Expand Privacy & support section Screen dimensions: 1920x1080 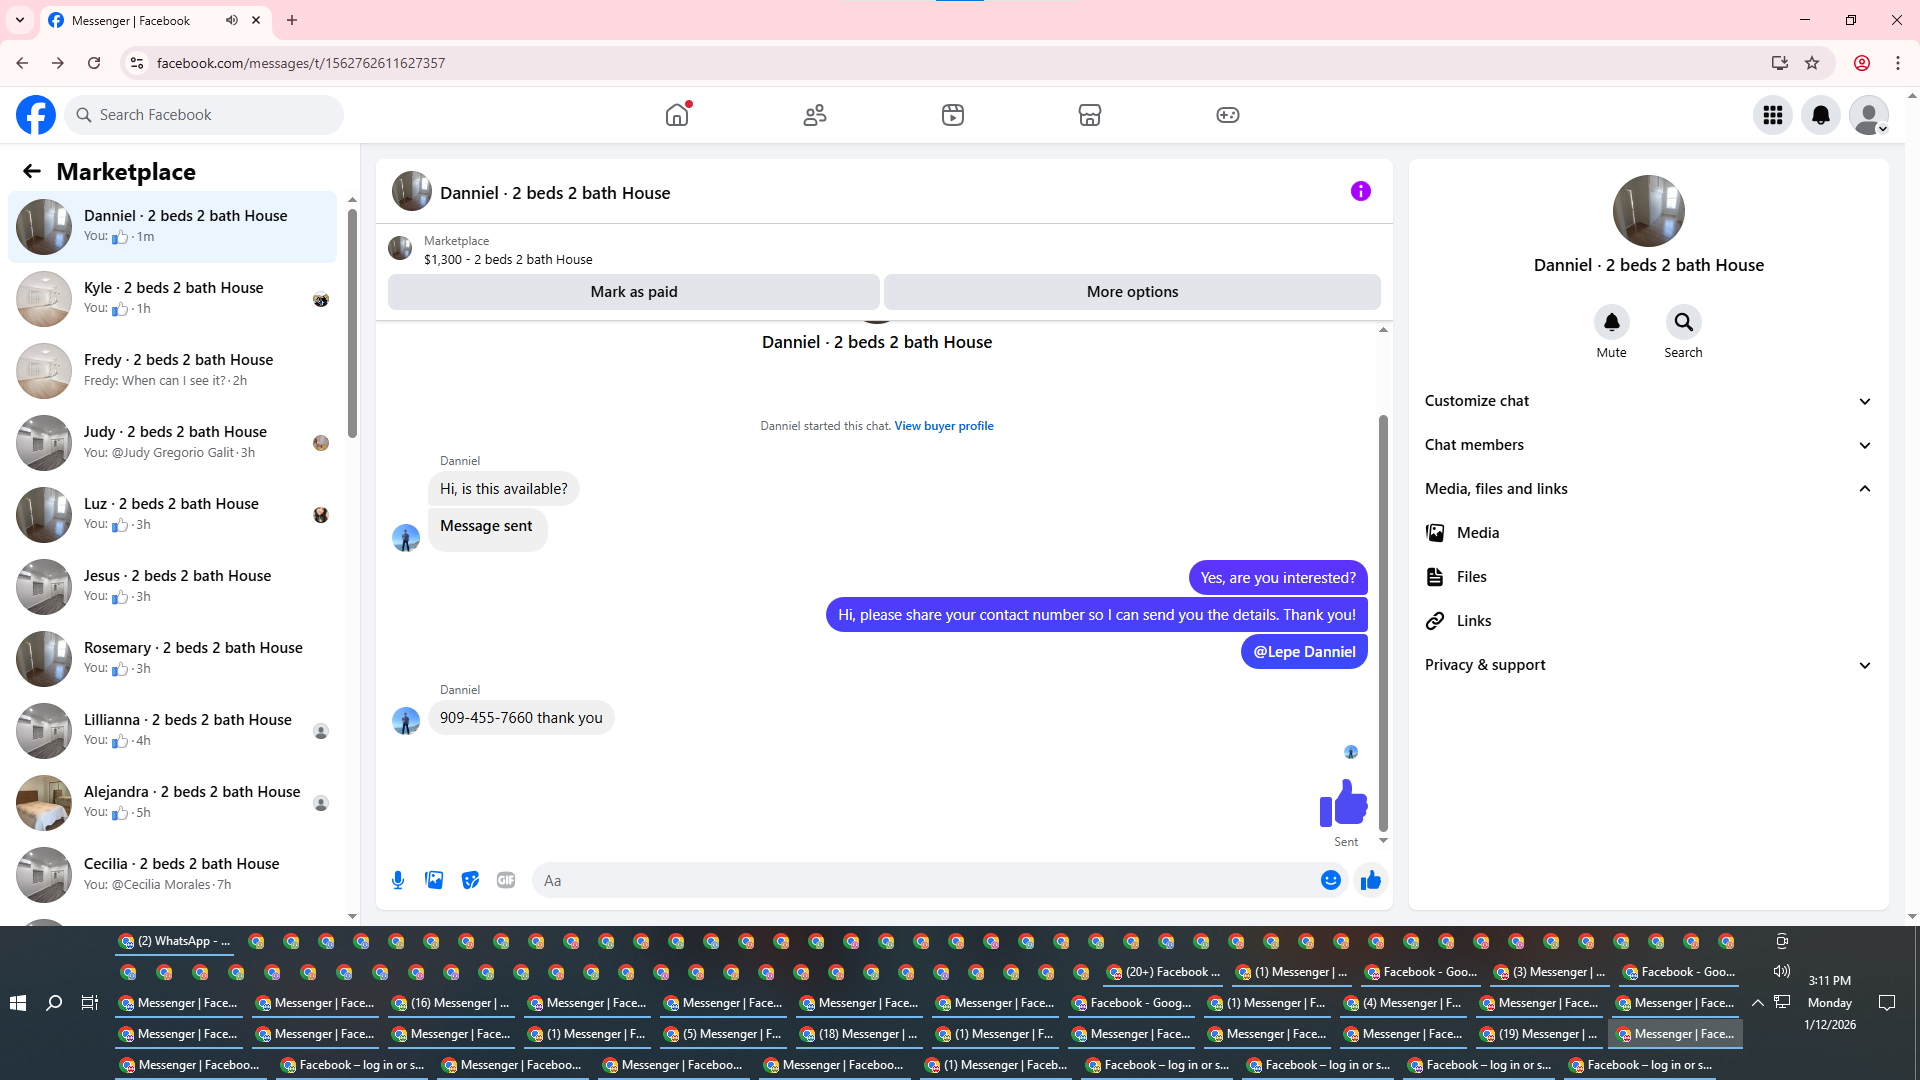[1648, 665]
